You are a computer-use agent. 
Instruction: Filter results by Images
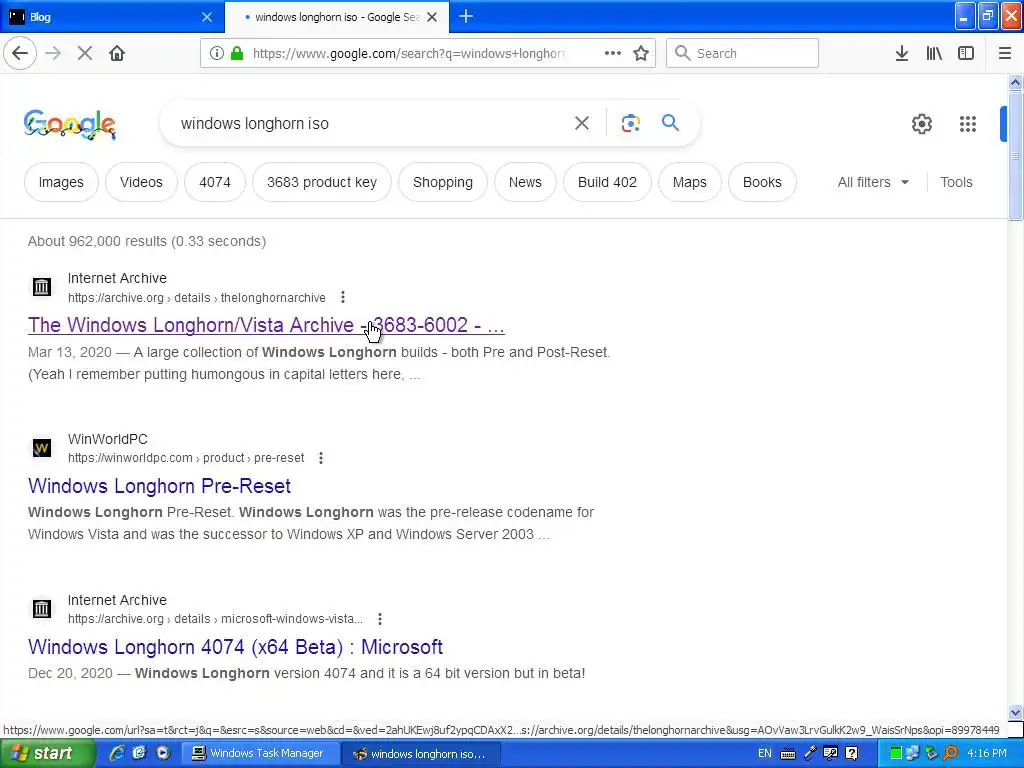(61, 182)
